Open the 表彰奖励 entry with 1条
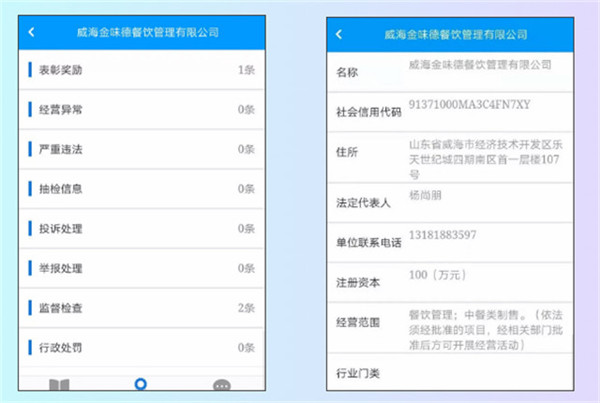Viewport: 600px width, 403px height. (146, 70)
